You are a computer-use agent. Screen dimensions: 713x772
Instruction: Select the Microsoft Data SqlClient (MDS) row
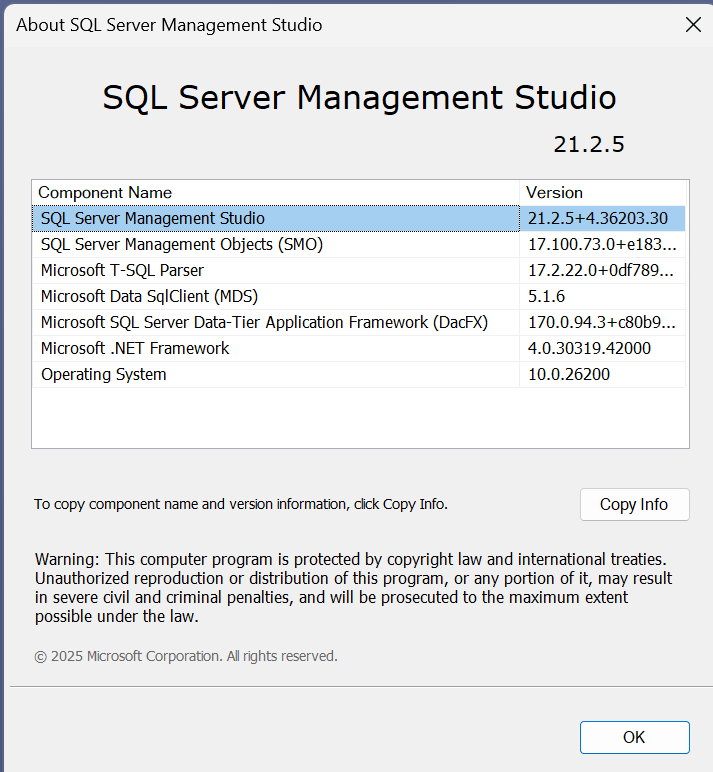(x=358, y=296)
